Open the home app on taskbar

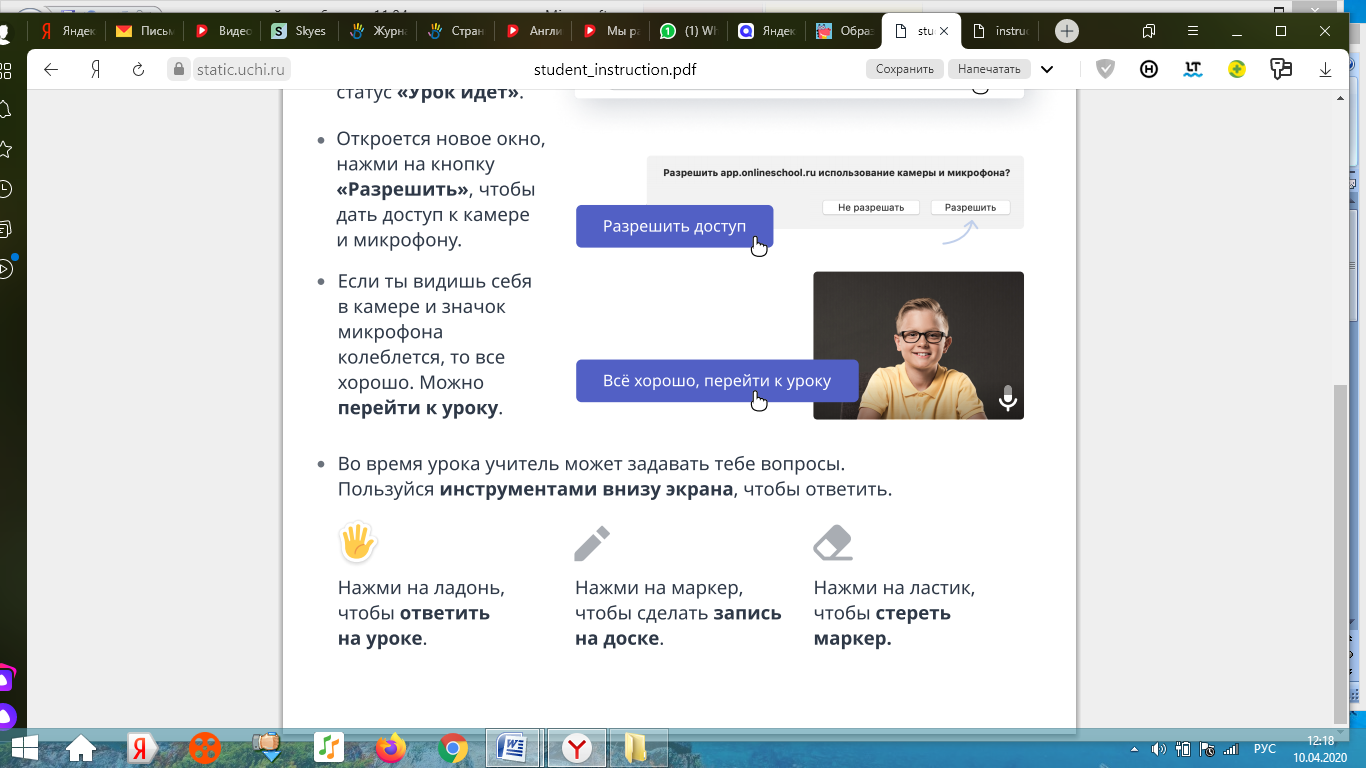tap(80, 747)
